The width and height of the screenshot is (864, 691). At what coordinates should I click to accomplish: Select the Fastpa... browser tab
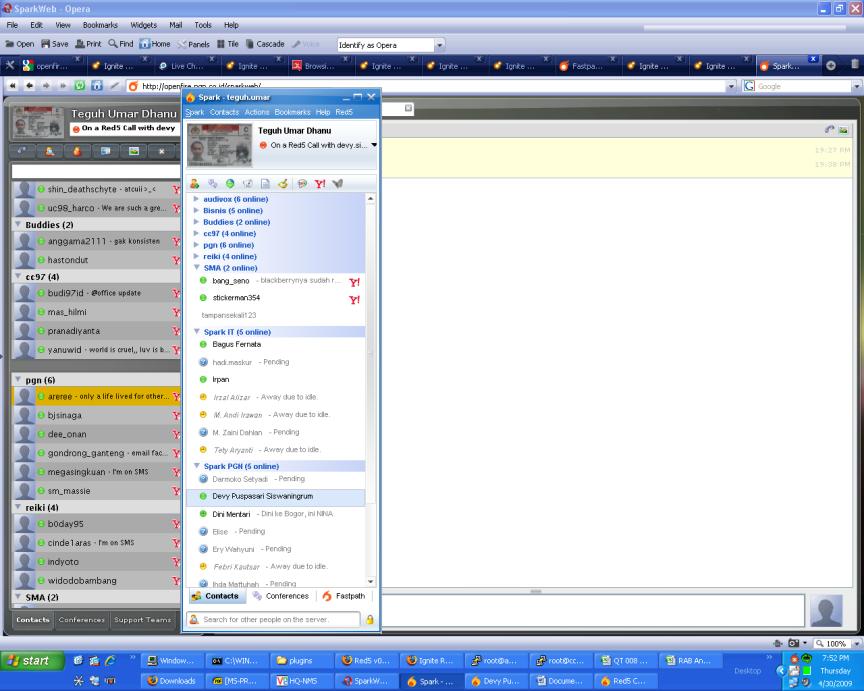[x=587, y=66]
